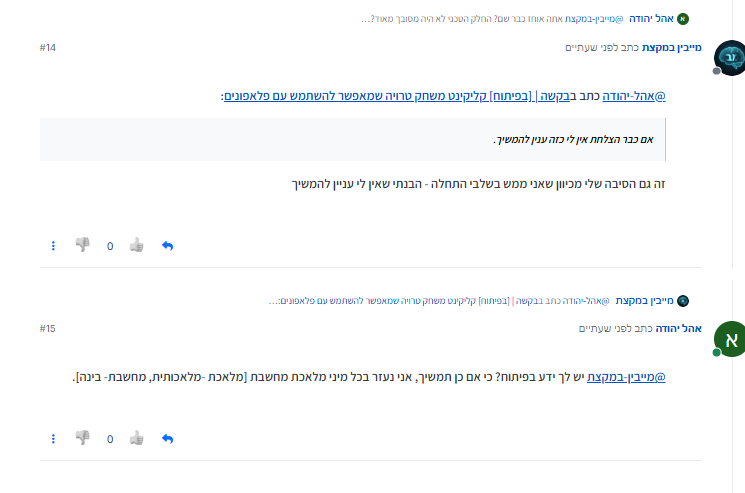This screenshot has width=745, height=493.
Task: Upvote post #14 thumbs up
Action: [x=137, y=245]
